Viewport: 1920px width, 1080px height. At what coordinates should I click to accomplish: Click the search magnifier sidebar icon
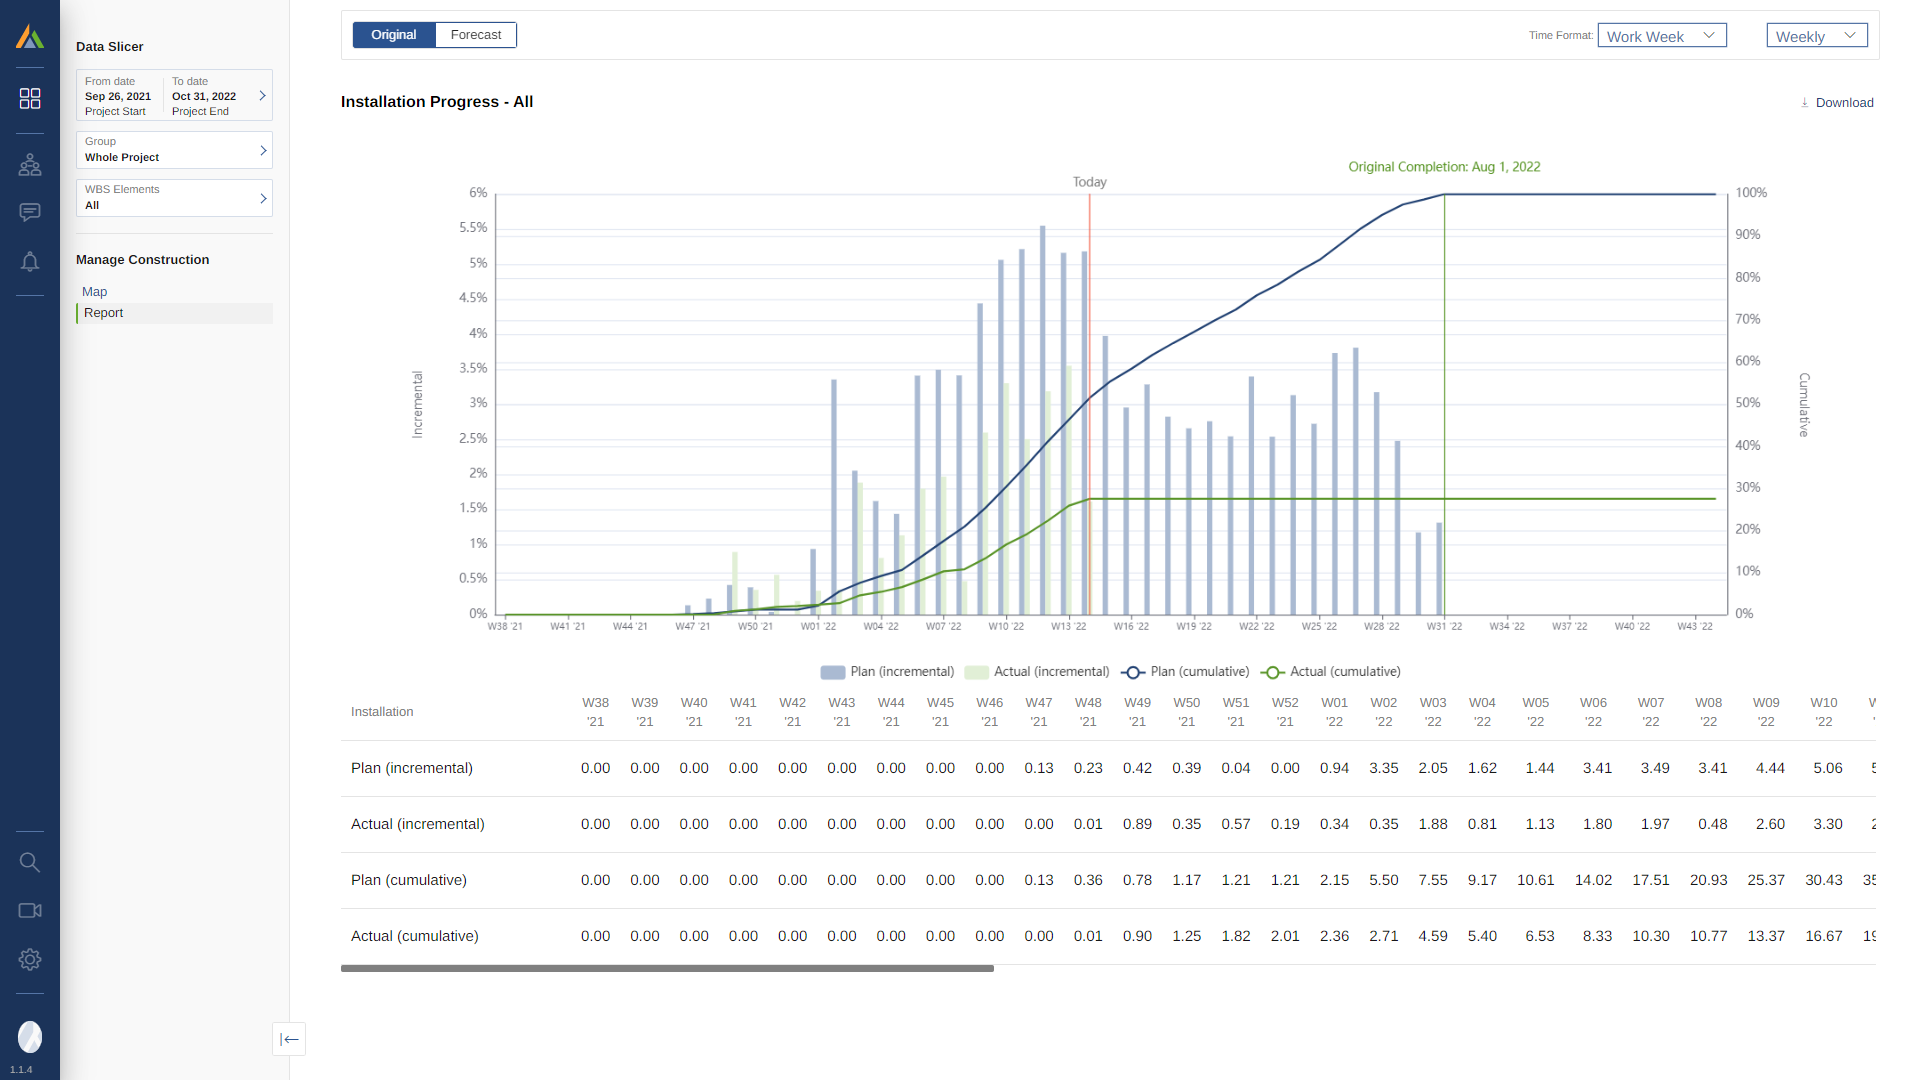pyautogui.click(x=30, y=862)
